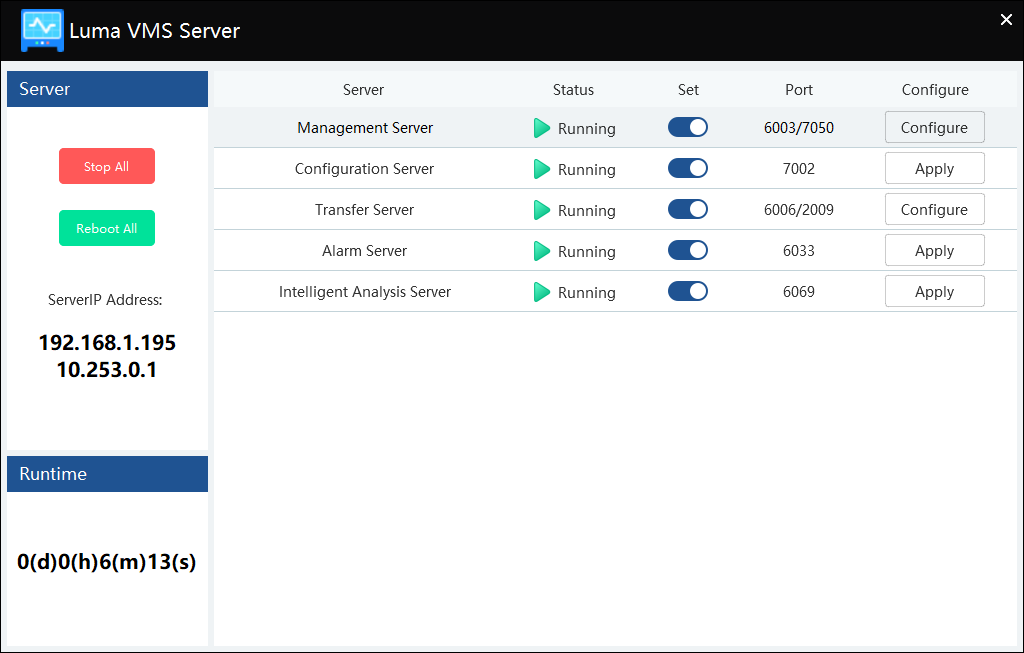Disable the Intelligent Analysis Server toggle
This screenshot has width=1024, height=653.
tap(688, 291)
